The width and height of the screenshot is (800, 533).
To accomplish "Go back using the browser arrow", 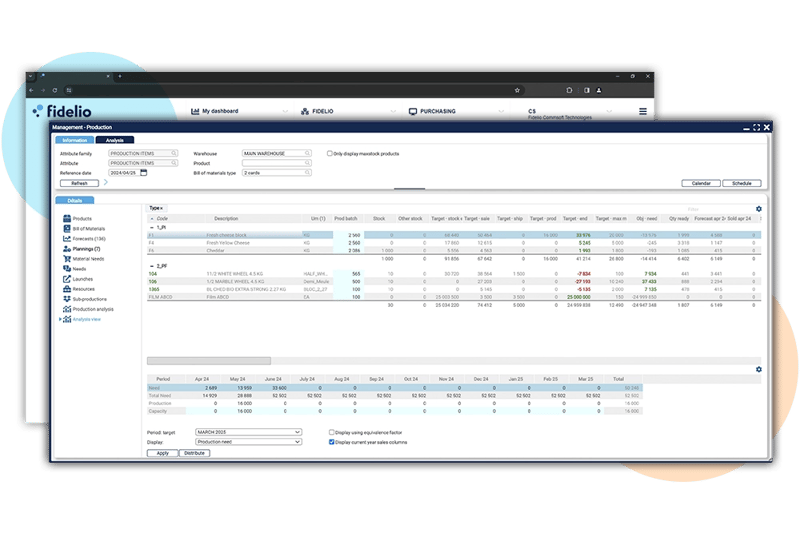I will point(32,90).
